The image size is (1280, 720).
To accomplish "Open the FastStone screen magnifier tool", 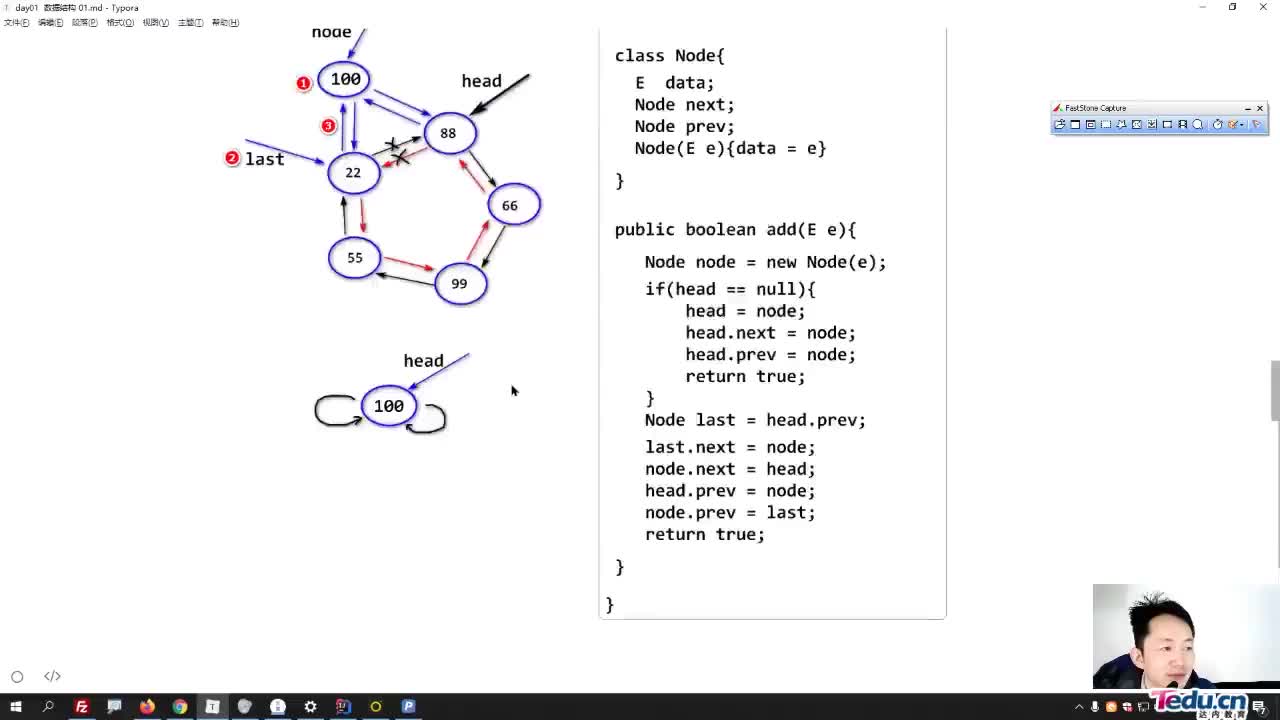I will point(1197,124).
